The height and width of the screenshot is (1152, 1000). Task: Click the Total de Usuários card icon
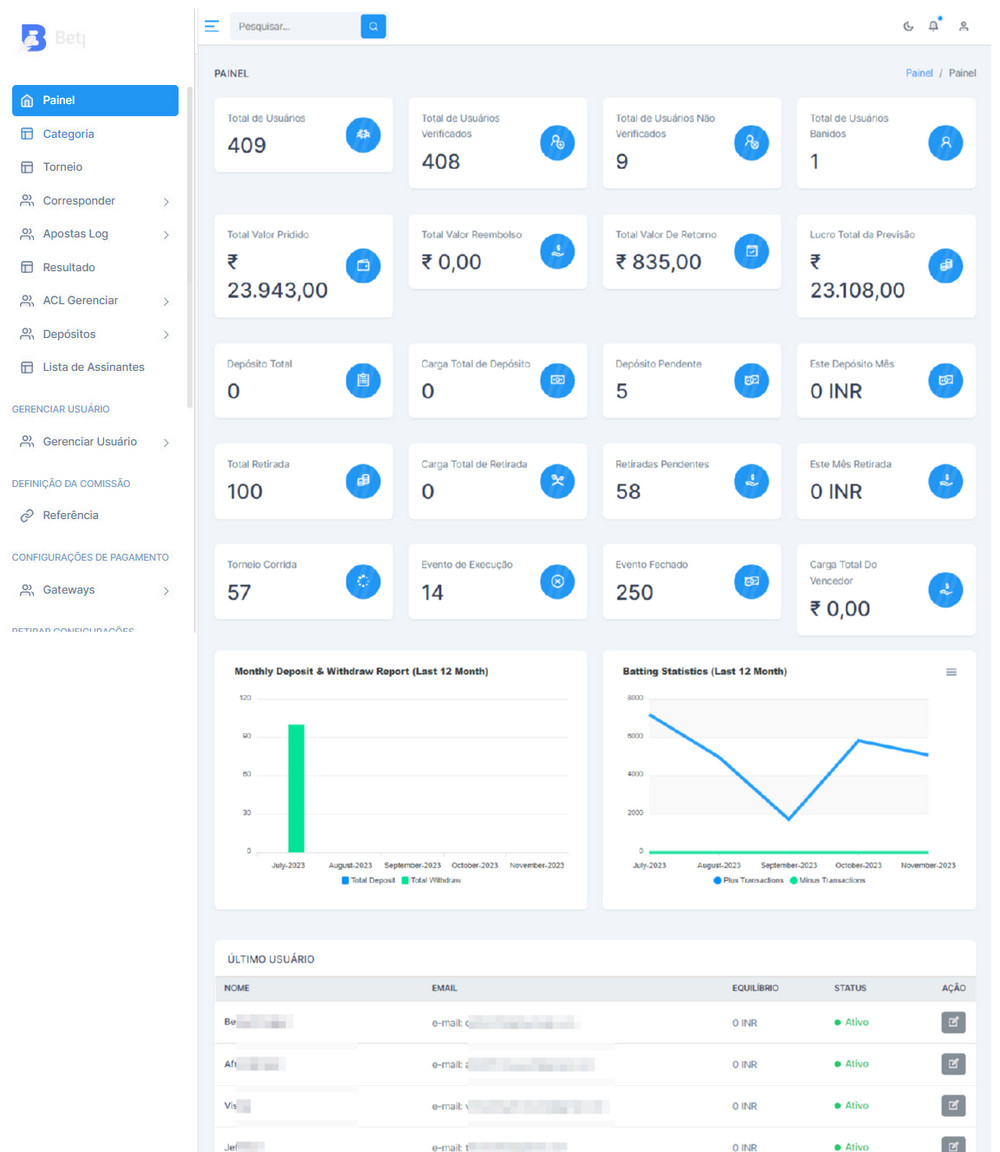click(363, 135)
